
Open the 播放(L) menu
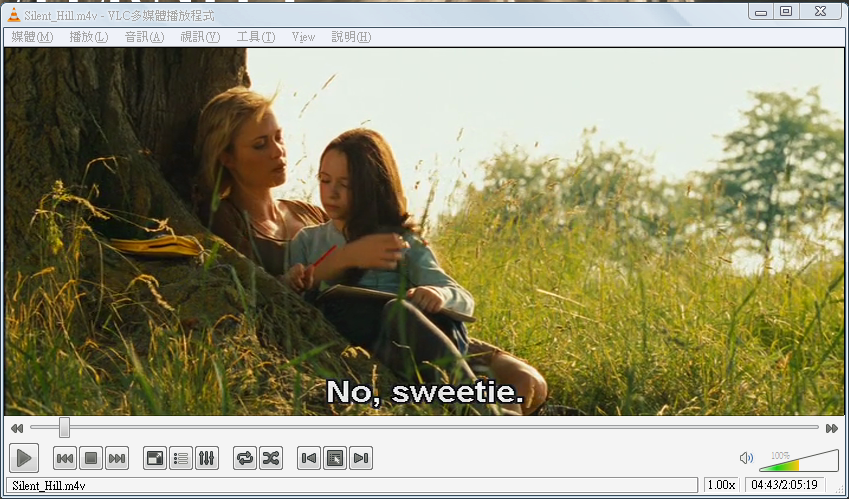89,37
